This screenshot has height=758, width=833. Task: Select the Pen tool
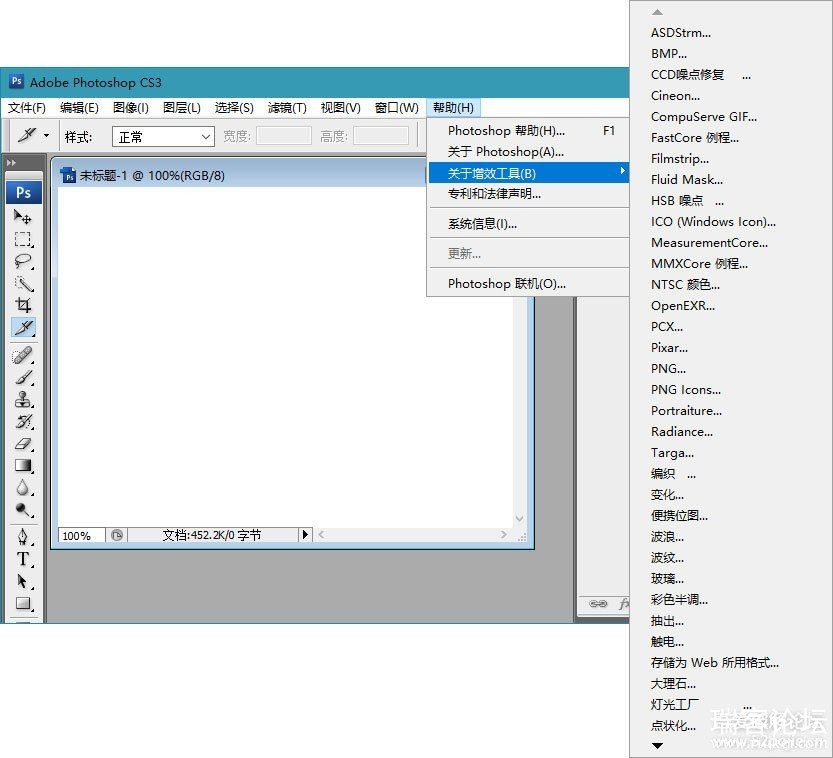(x=23, y=536)
